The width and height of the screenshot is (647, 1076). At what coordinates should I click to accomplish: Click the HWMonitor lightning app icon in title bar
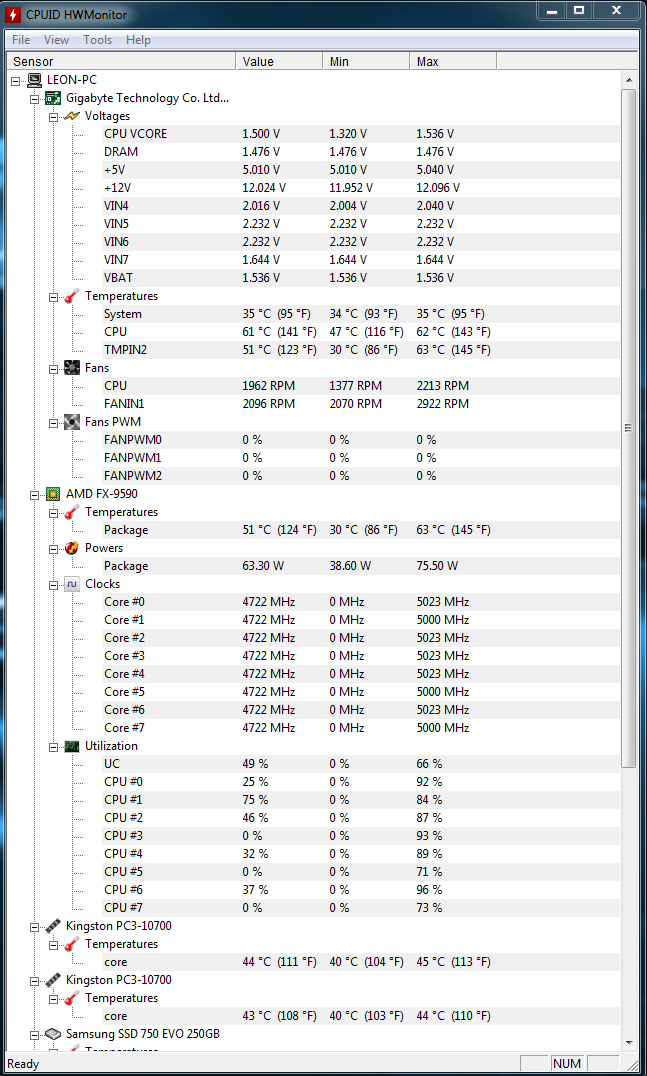pyautogui.click(x=14, y=14)
